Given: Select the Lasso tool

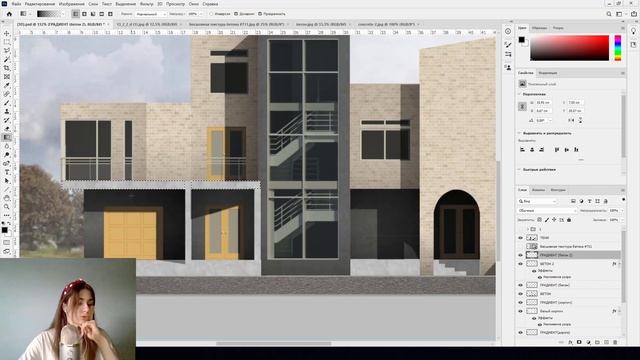Looking at the screenshot, I should point(7,51).
